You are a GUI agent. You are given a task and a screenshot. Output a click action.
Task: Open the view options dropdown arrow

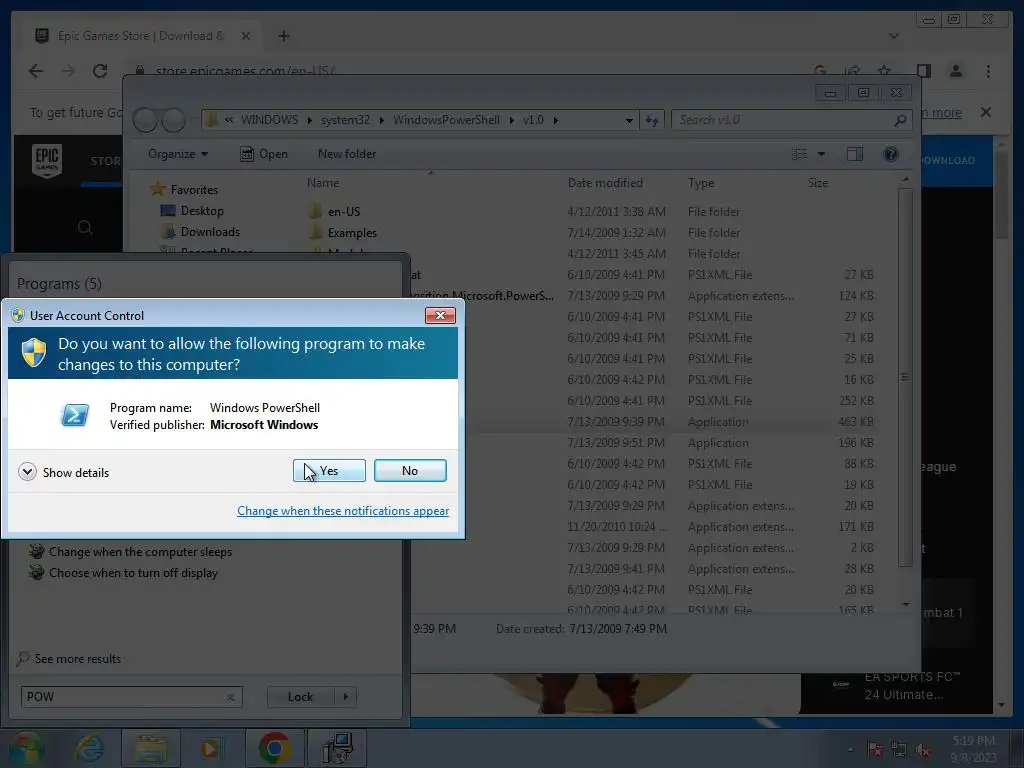pyautogui.click(x=822, y=154)
